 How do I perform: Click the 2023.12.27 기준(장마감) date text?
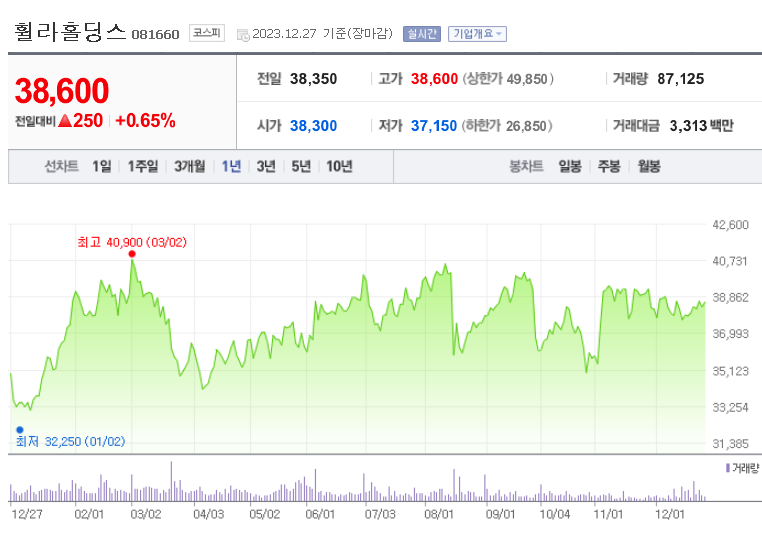pyautogui.click(x=323, y=34)
